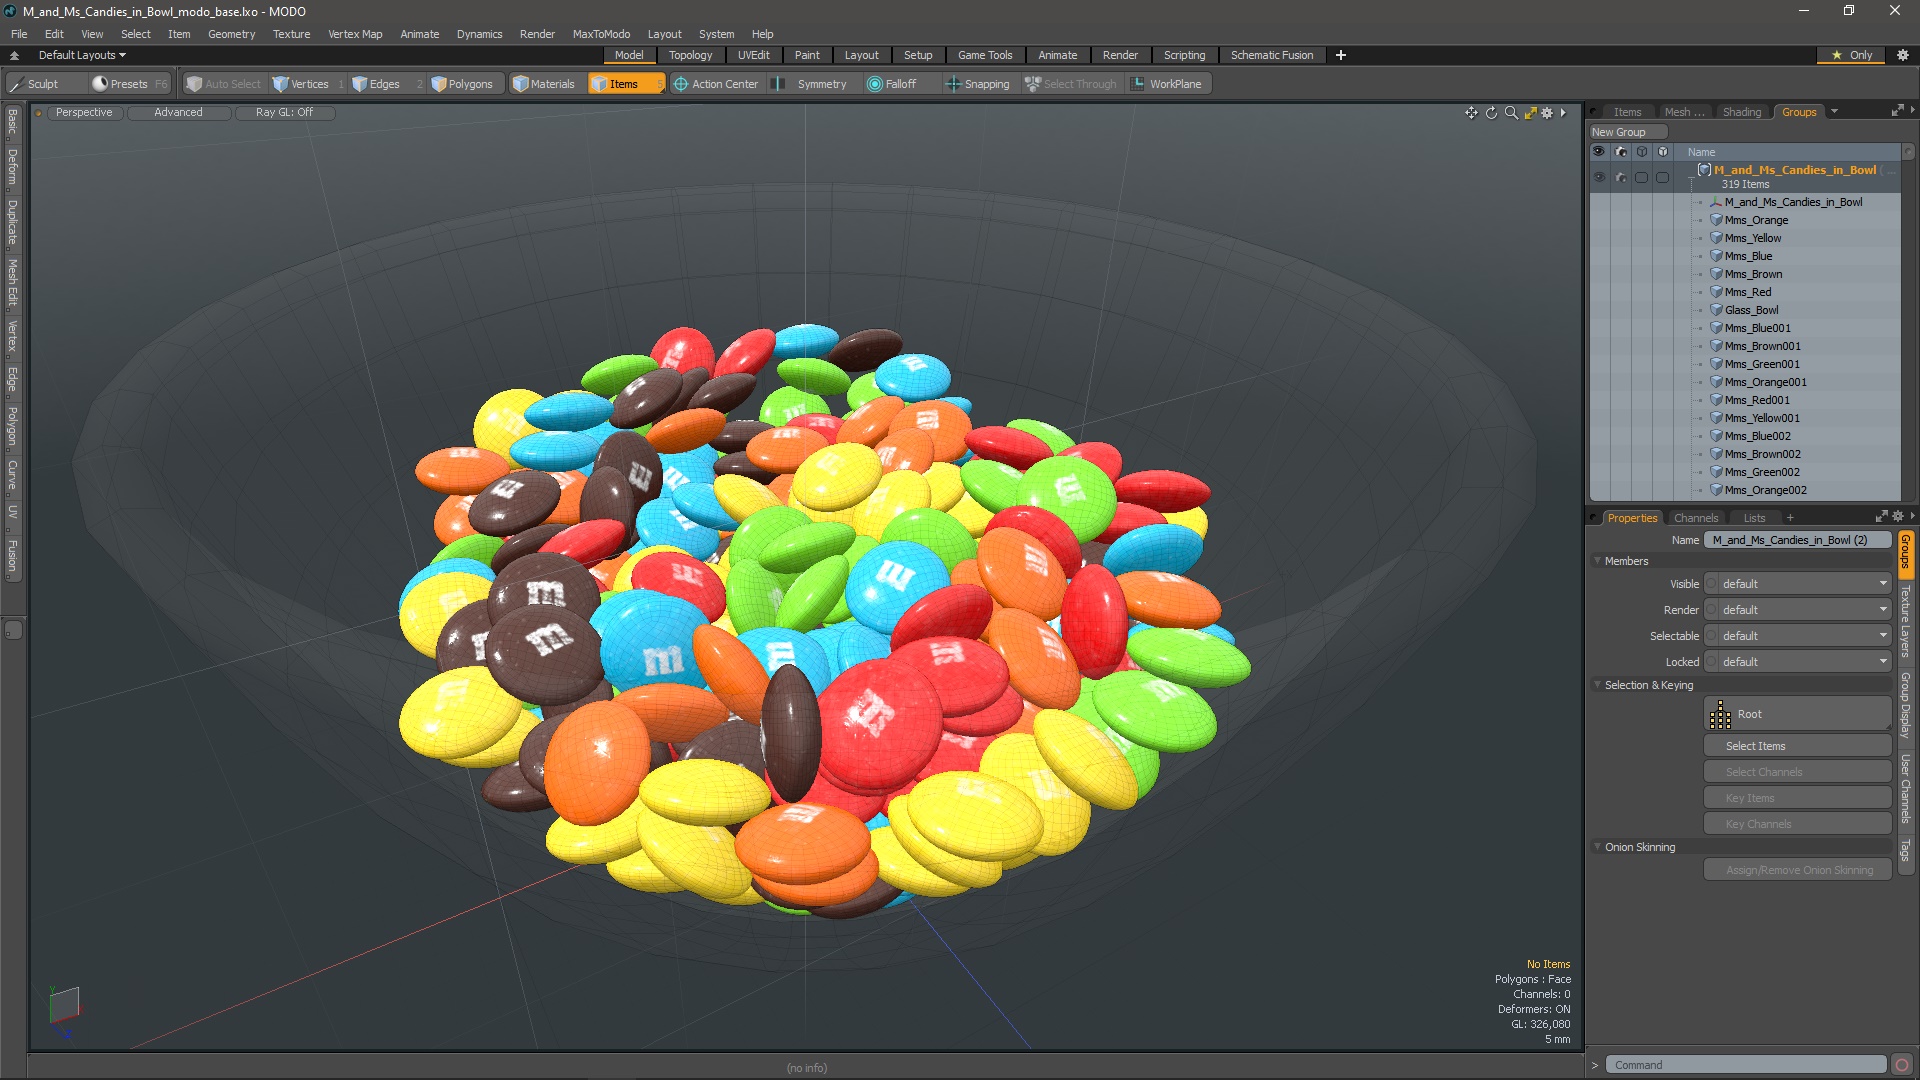Click the record button next to Command field
Viewport: 1920px width, 1080px height.
click(1902, 1065)
